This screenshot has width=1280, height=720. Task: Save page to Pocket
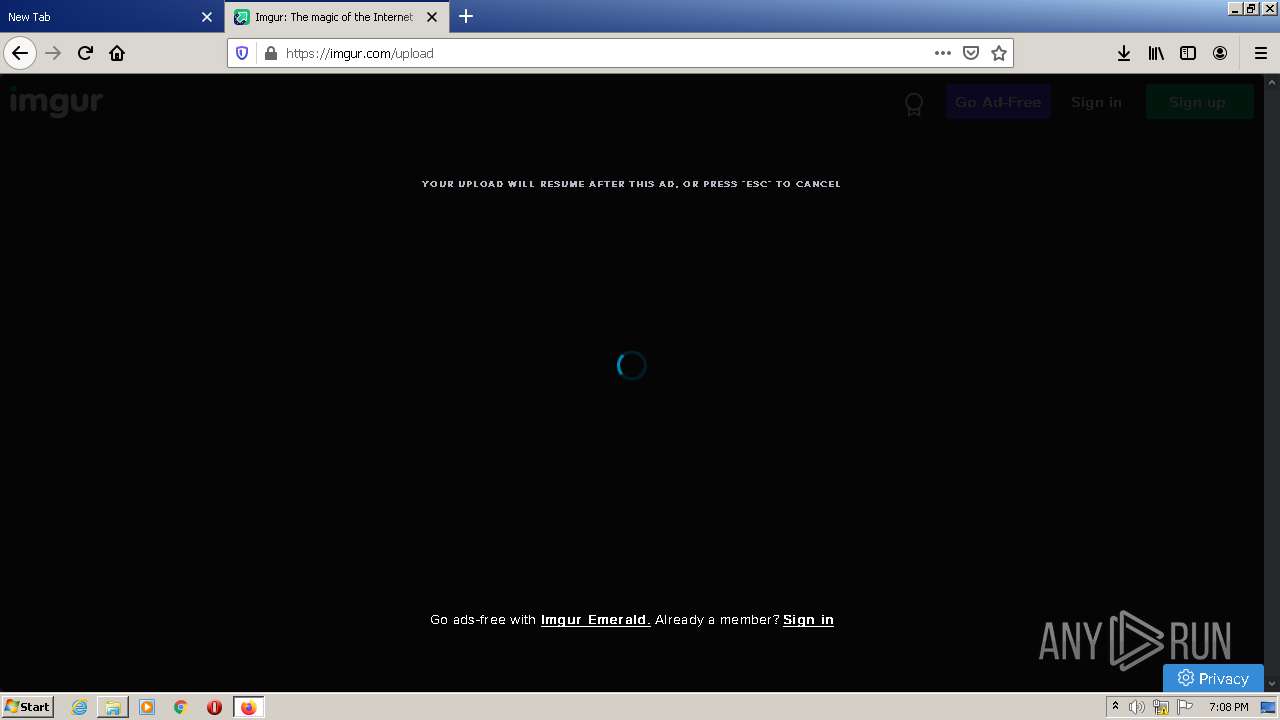pyautogui.click(x=970, y=53)
